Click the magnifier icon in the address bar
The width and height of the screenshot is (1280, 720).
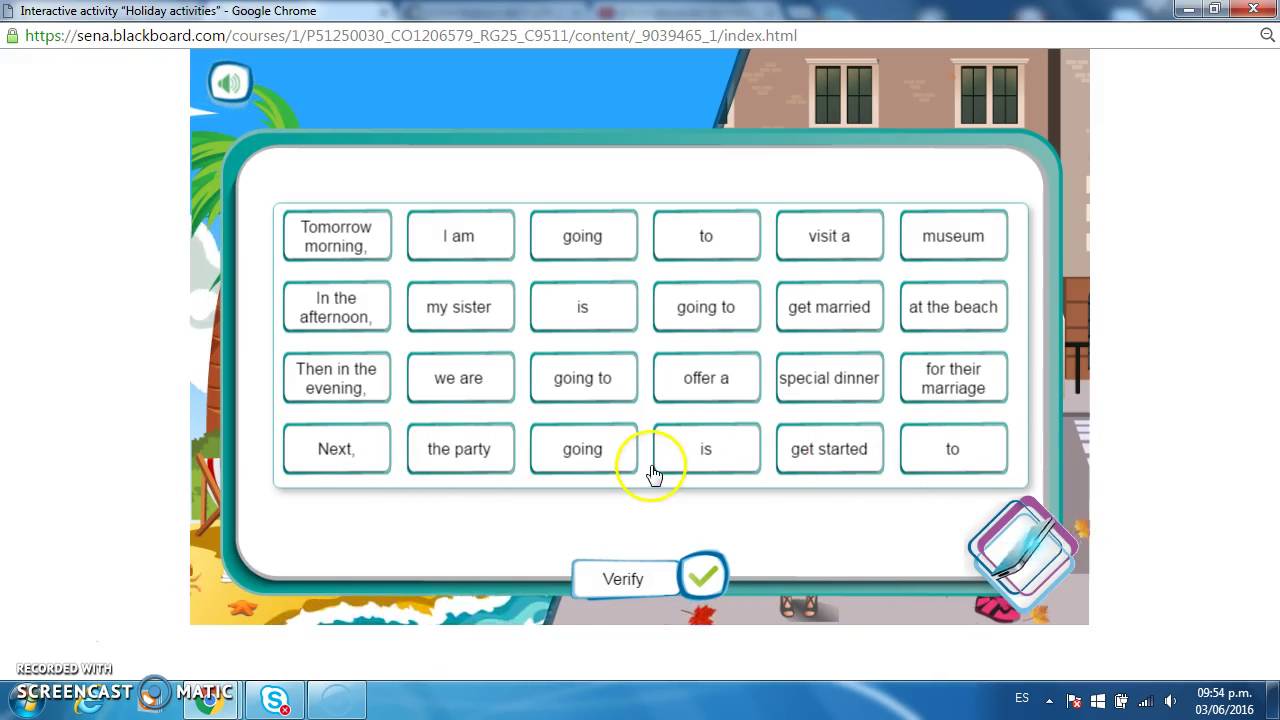click(x=1268, y=35)
